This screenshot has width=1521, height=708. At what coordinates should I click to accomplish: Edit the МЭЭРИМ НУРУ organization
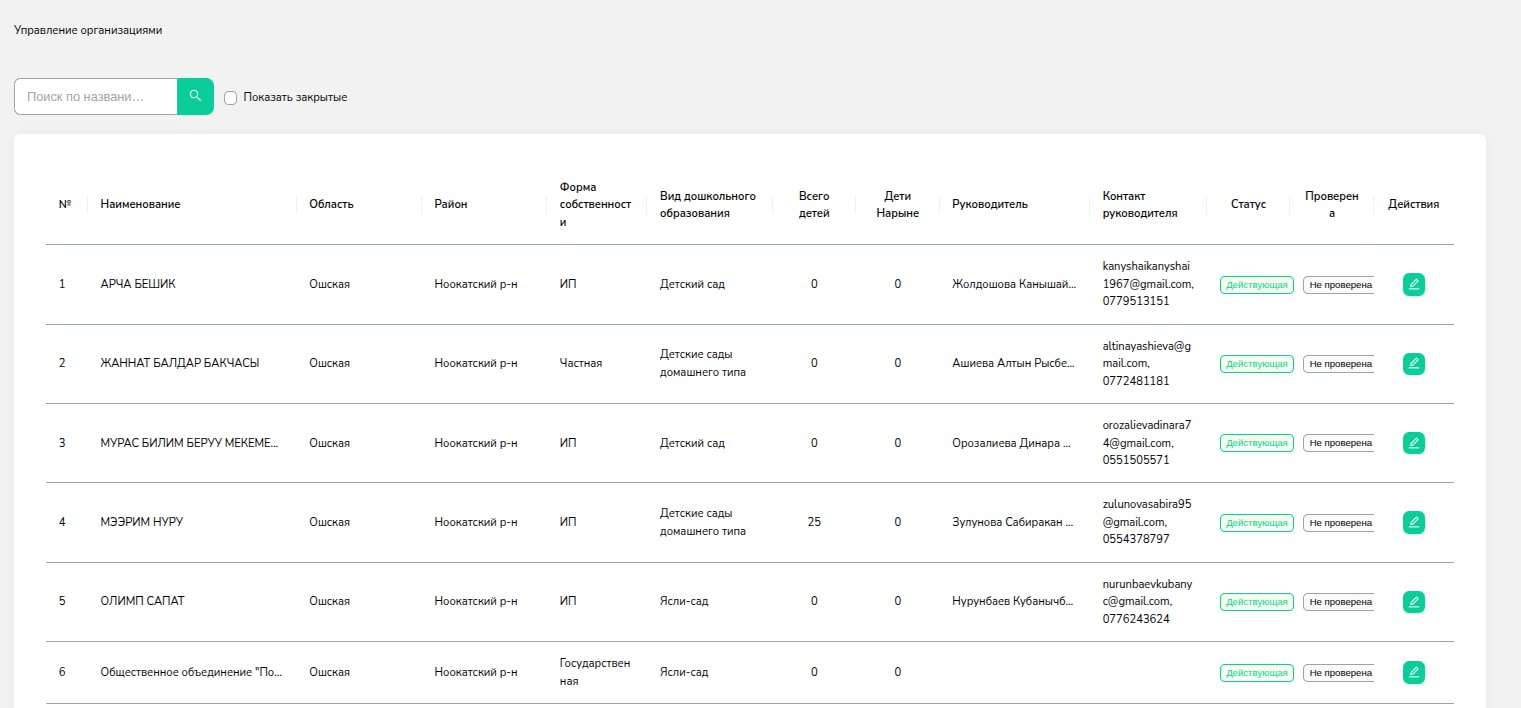pos(1413,522)
